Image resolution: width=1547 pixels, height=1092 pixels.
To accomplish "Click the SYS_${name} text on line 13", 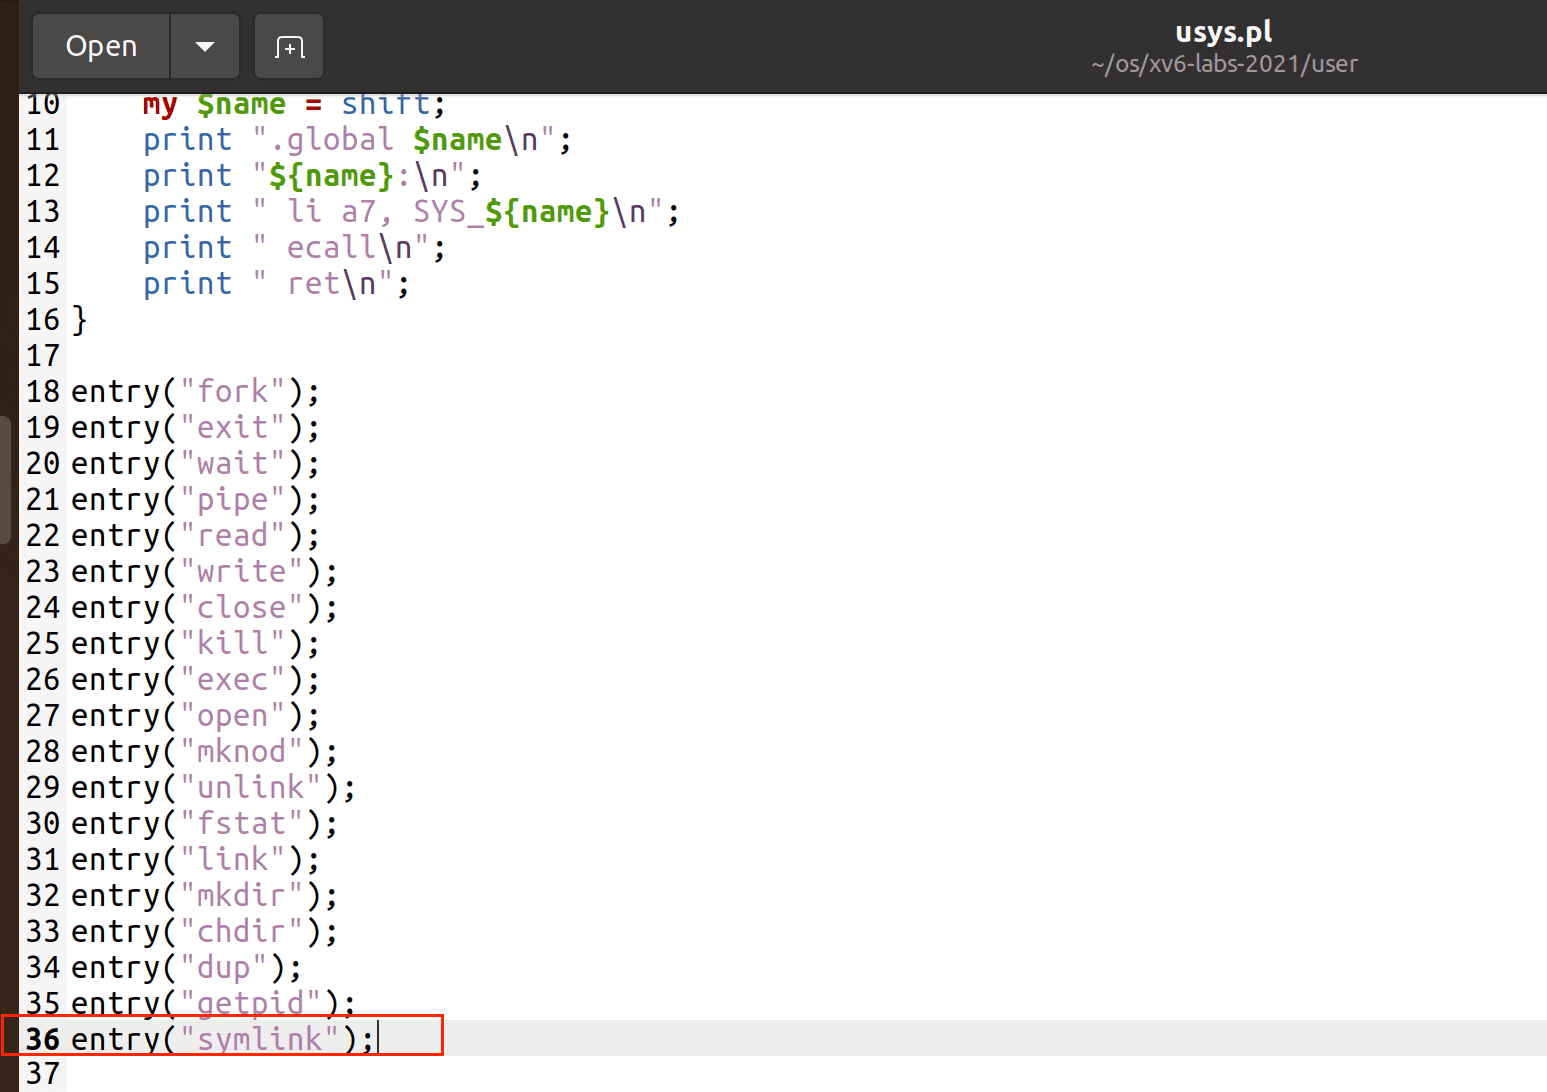I will pos(510,211).
